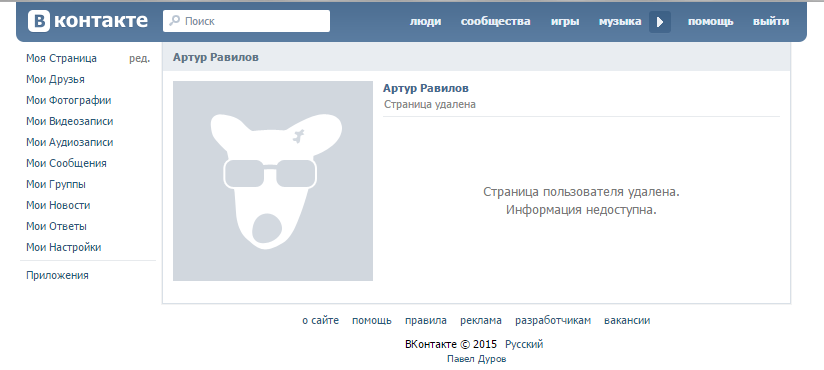824x370 pixels.
Task: Open Приложения in sidebar
Action: [57, 275]
